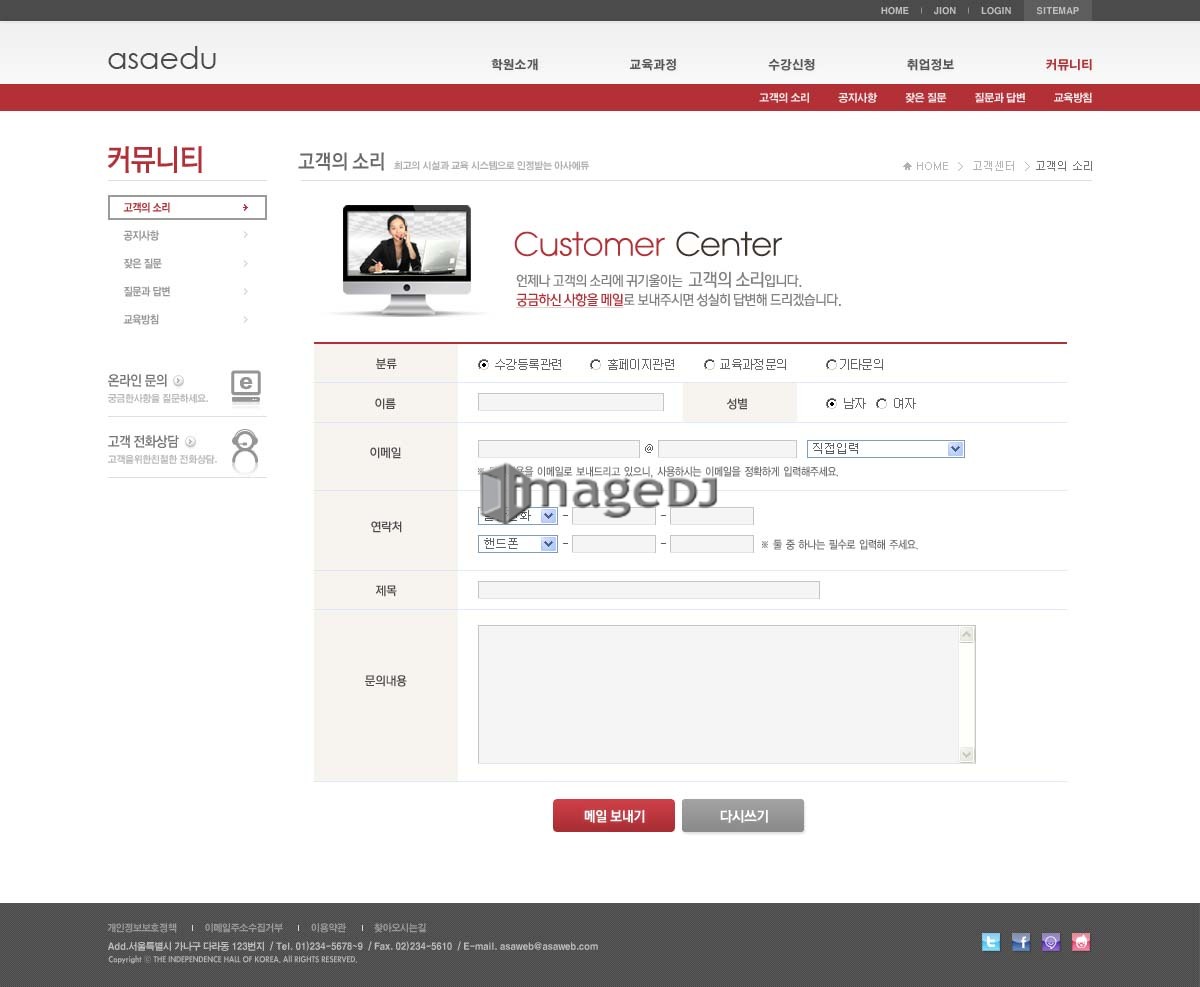The width and height of the screenshot is (1200, 987).
Task: Click HOME in the top utility bar
Action: (x=895, y=11)
